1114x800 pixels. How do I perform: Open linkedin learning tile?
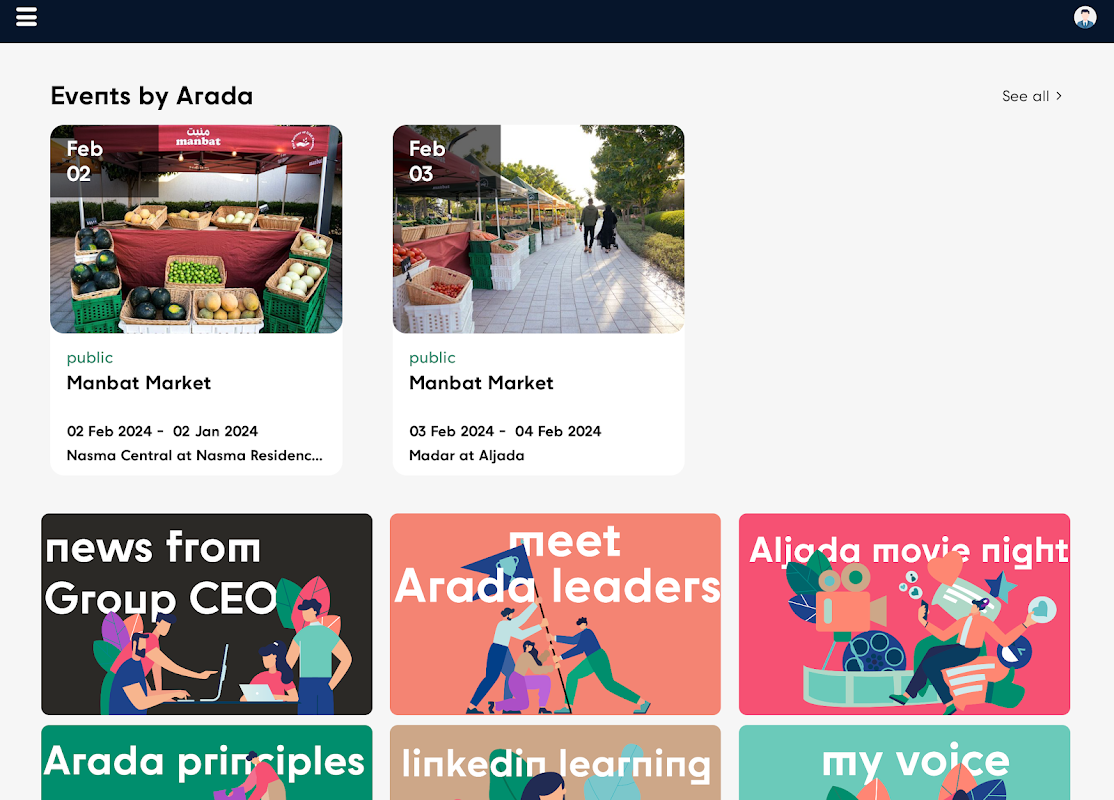(556, 762)
